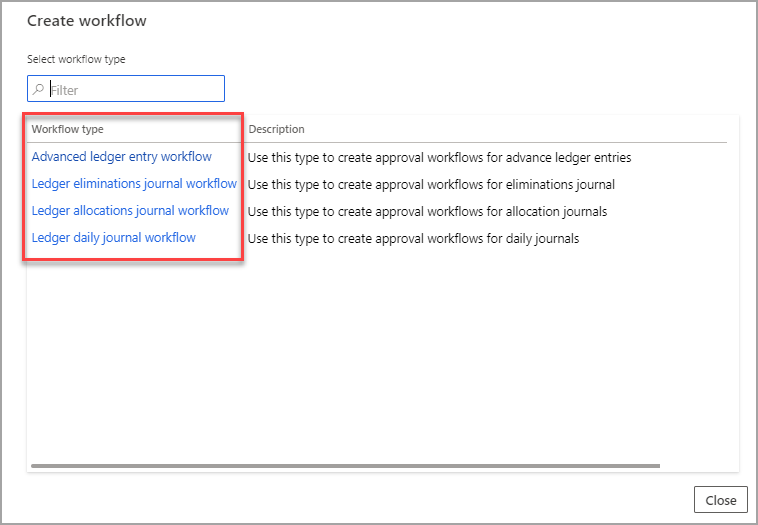Select description text for eliminations journal

coord(431,185)
